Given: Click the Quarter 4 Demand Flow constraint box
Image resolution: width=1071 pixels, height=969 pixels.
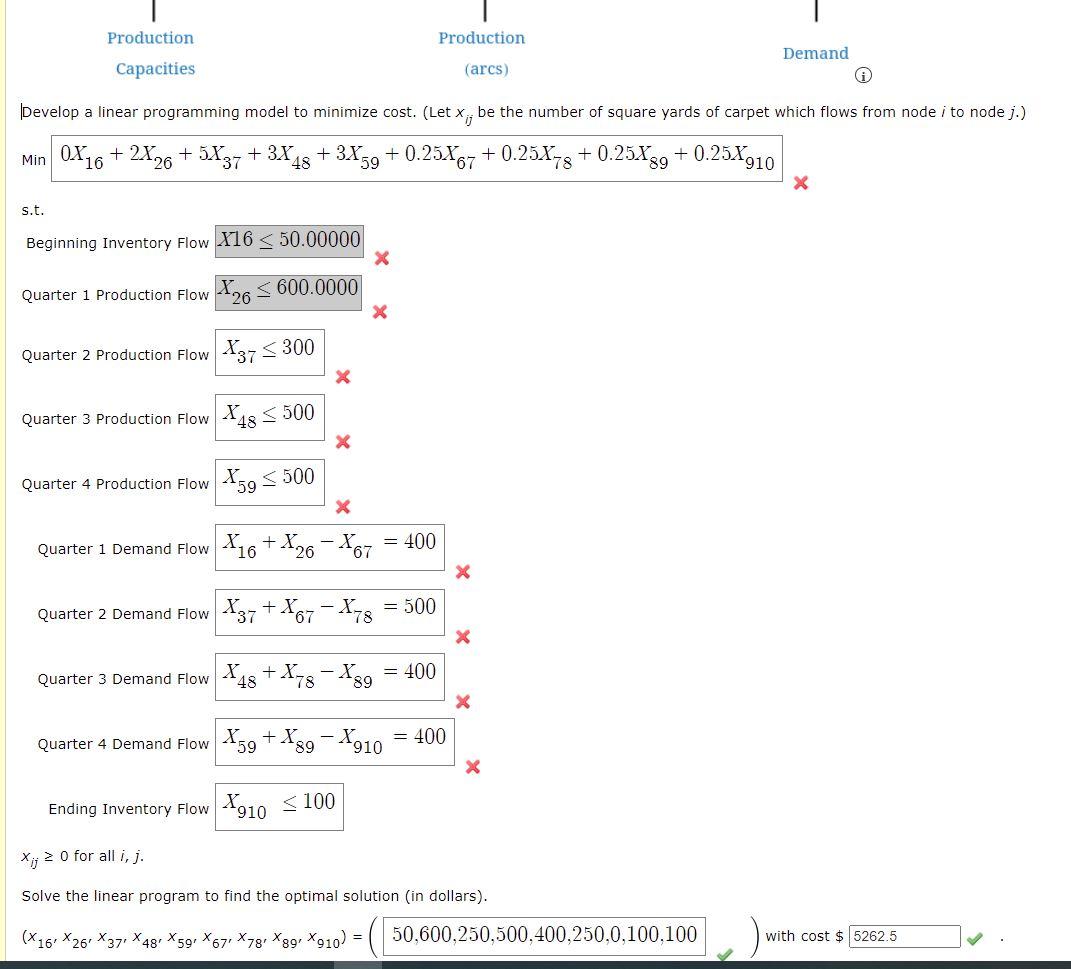Looking at the screenshot, I should pos(333,741).
